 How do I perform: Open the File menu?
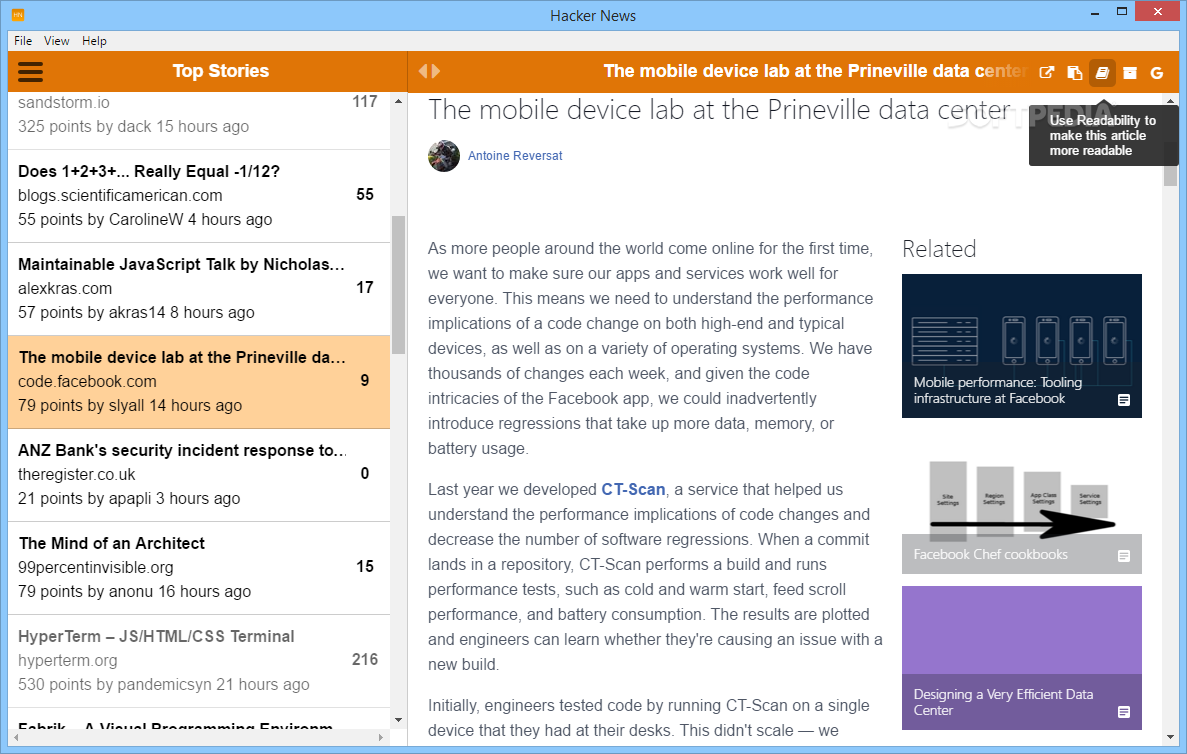pyautogui.click(x=23, y=41)
